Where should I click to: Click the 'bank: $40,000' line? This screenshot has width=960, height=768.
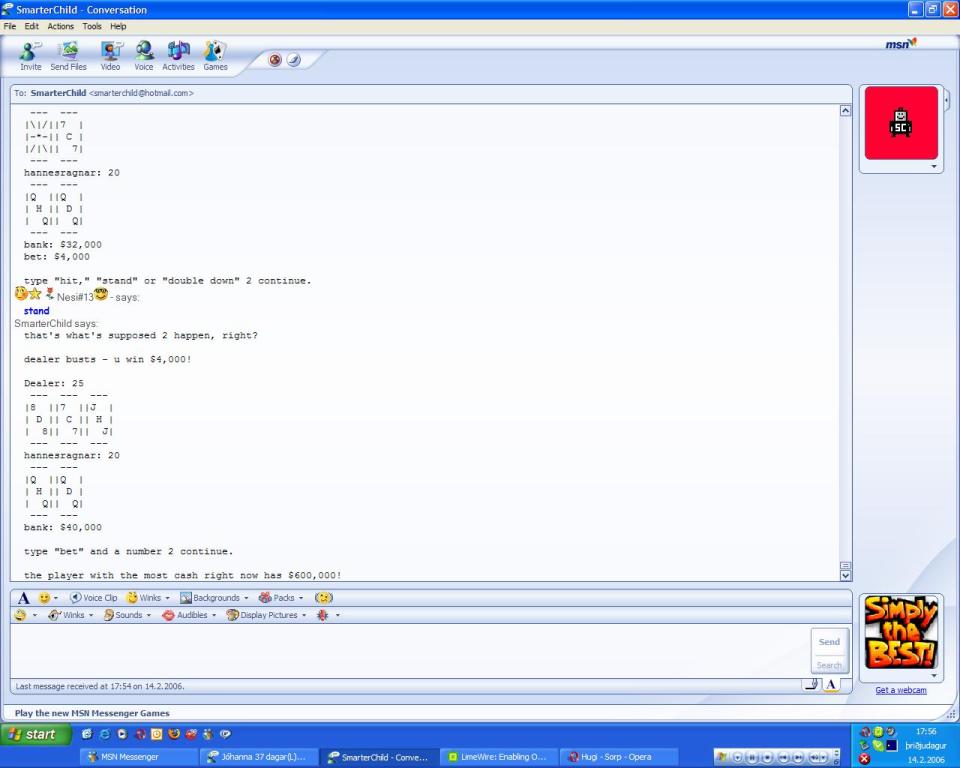pos(63,527)
